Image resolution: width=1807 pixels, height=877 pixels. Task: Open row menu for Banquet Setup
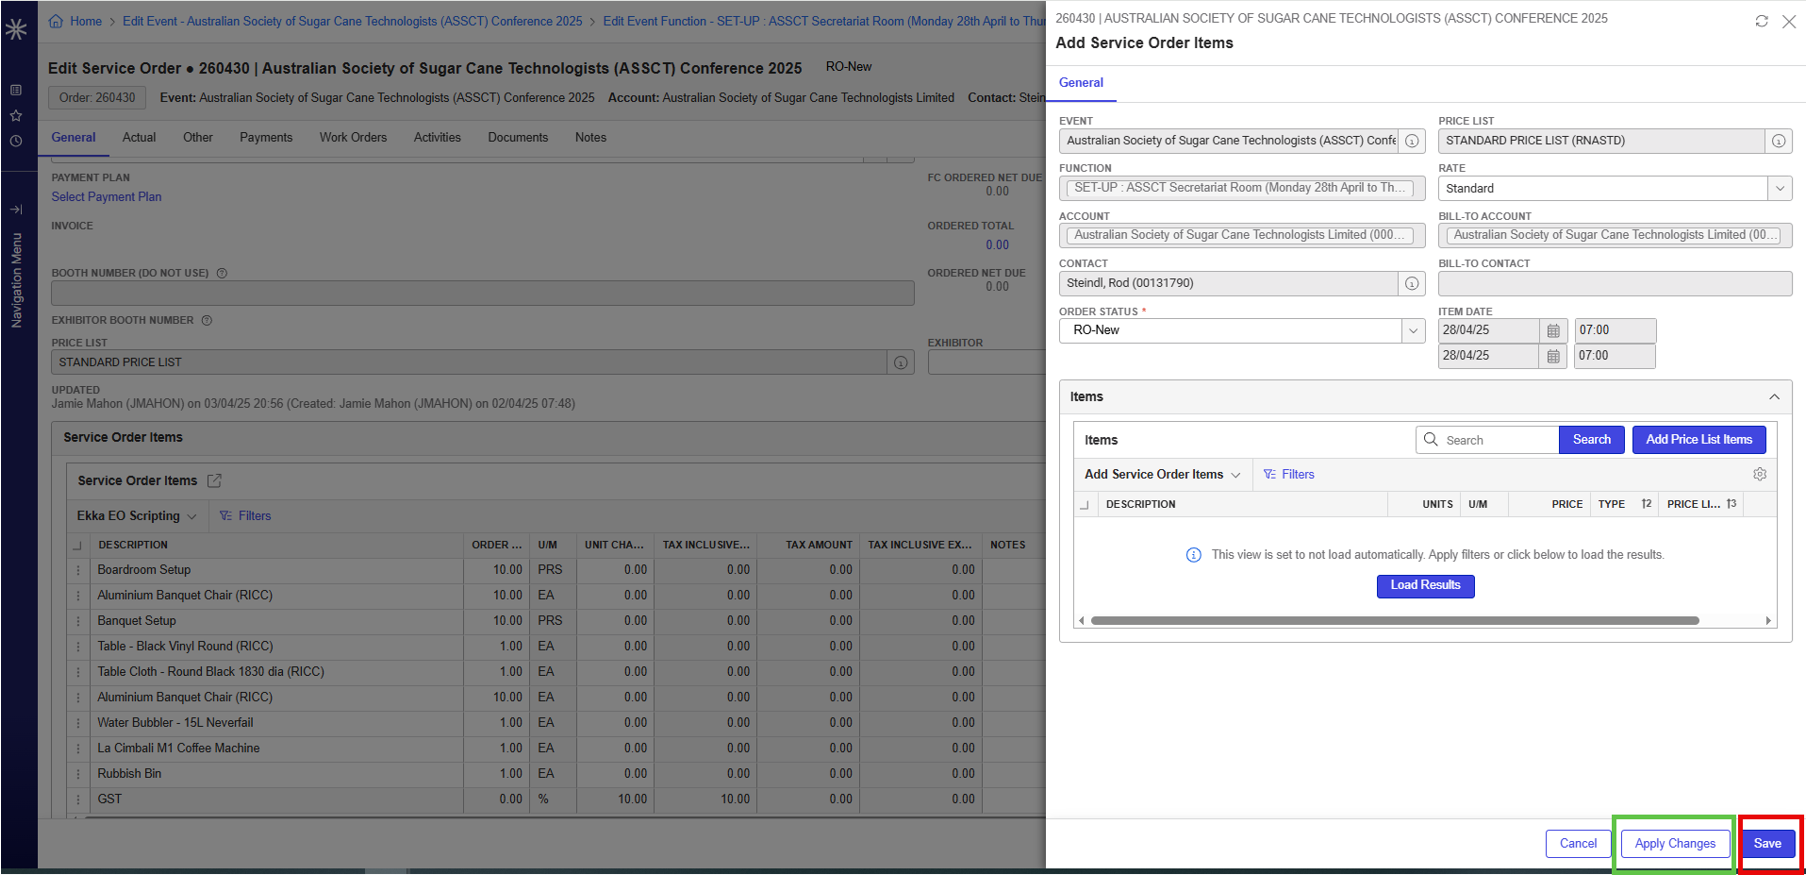78,621
